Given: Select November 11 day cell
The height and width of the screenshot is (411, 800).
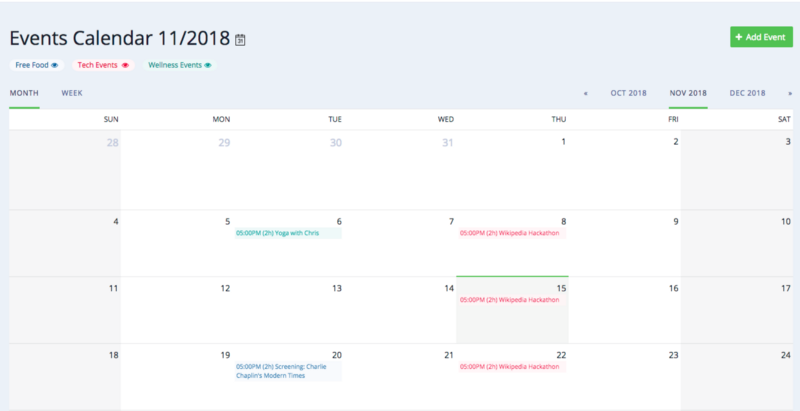Looking at the screenshot, I should point(65,311).
